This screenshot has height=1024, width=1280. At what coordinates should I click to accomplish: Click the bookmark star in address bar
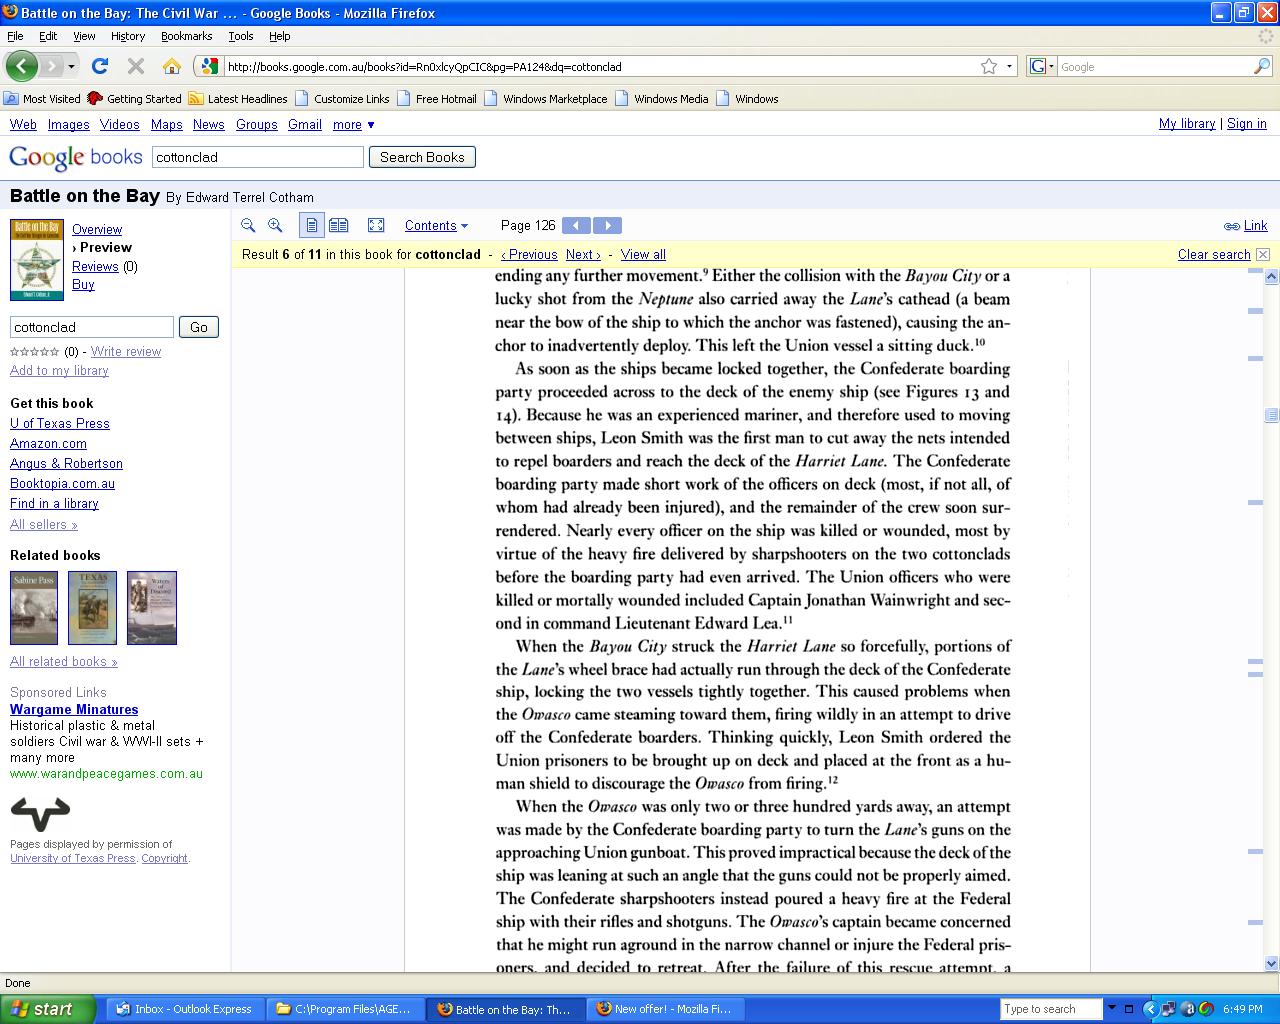coord(989,67)
